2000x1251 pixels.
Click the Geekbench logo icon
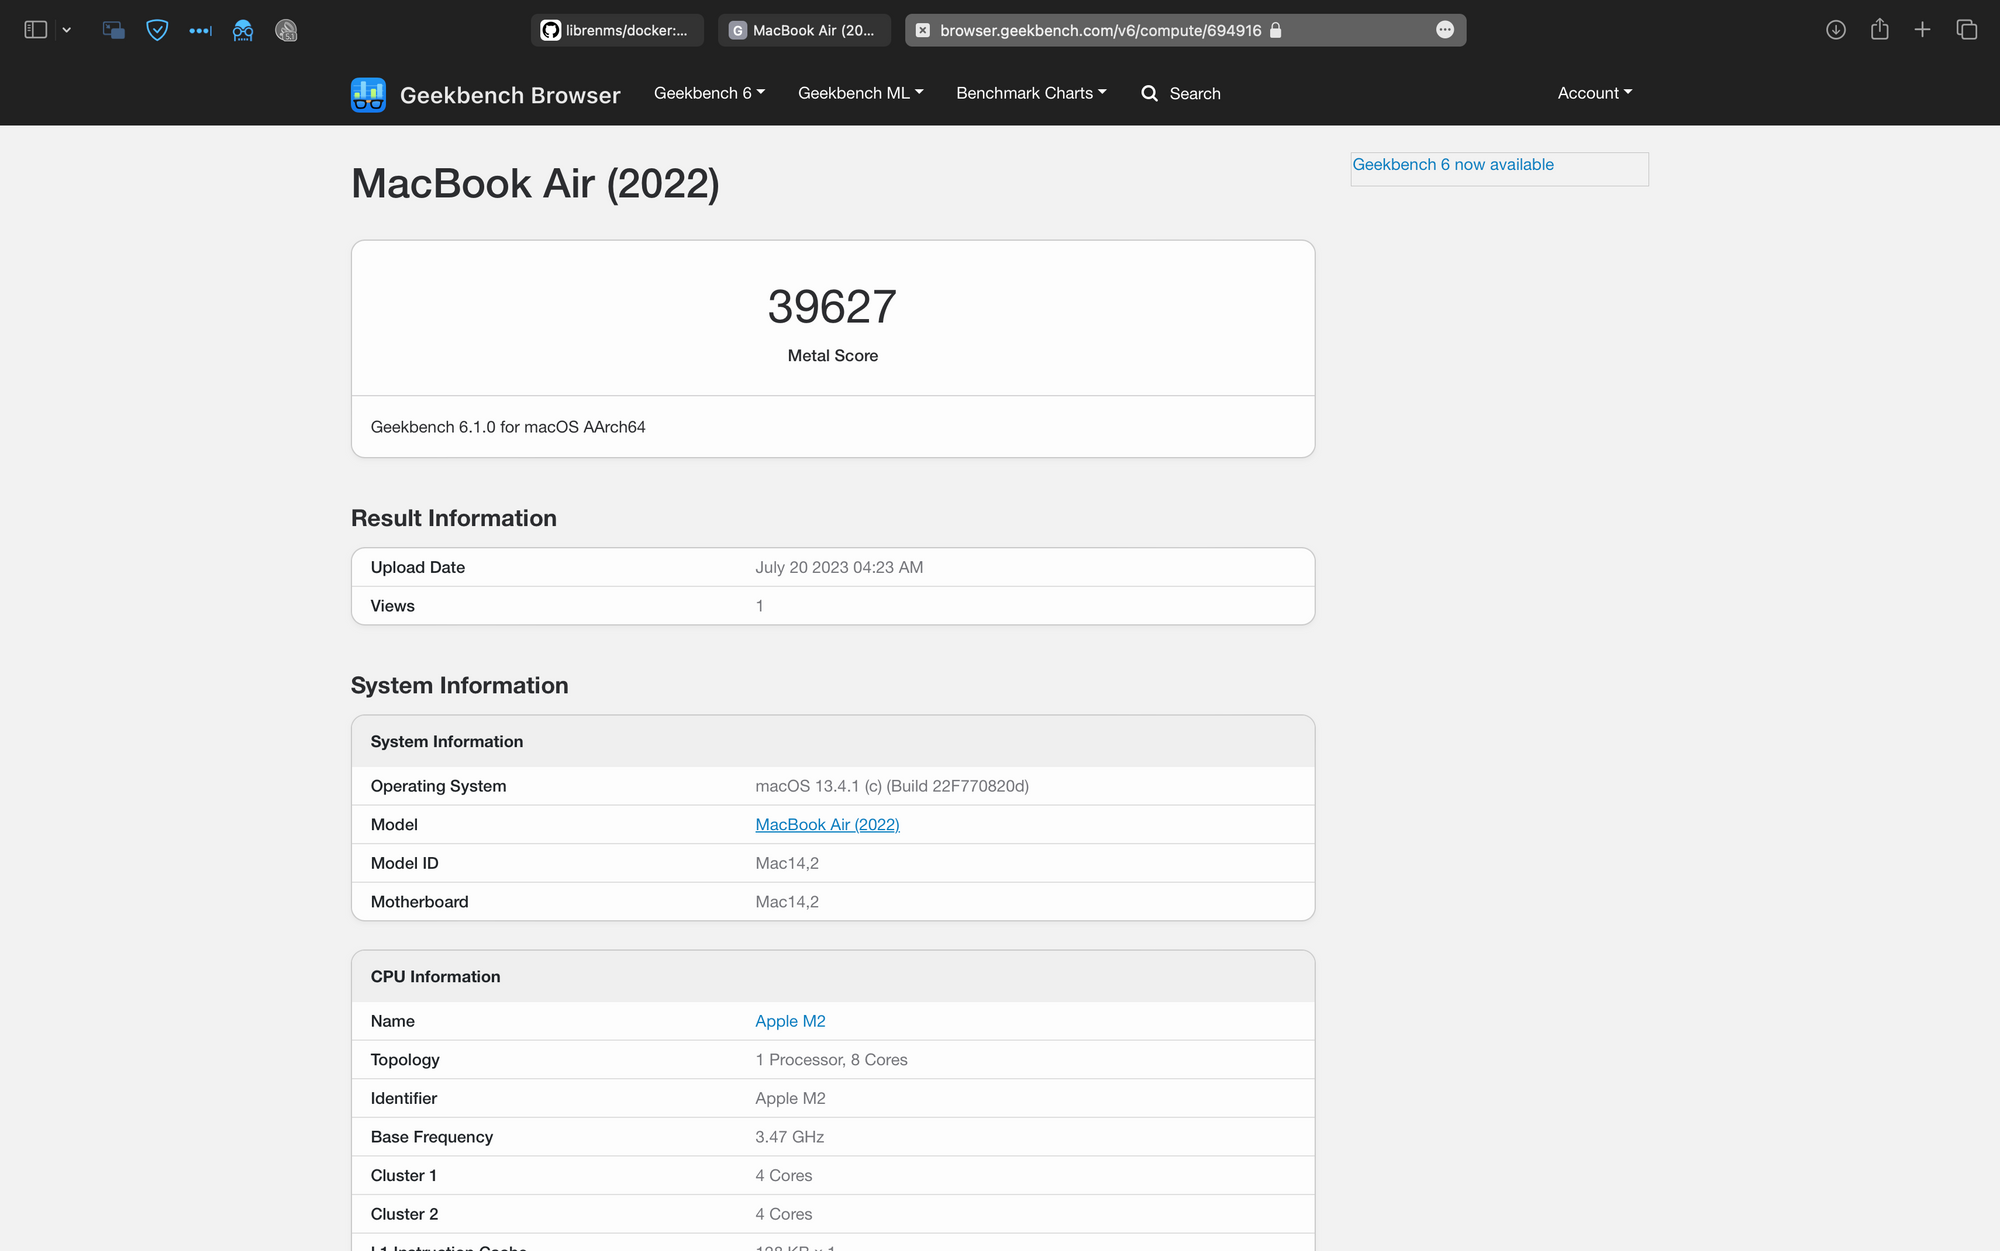tap(368, 95)
